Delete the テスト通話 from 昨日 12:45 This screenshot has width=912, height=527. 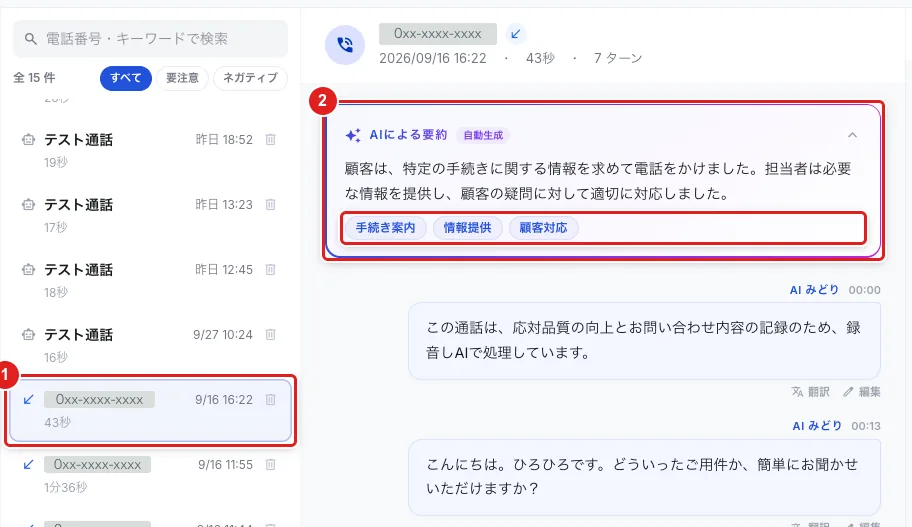point(270,270)
